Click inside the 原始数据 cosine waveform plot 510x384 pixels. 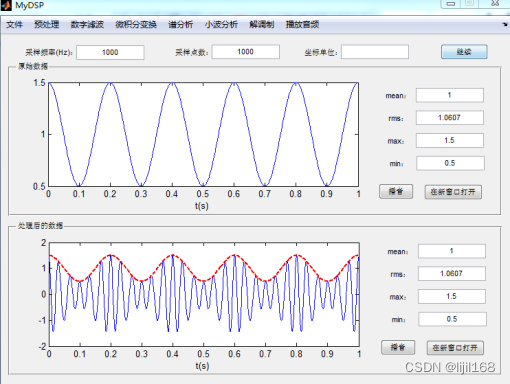(204, 134)
